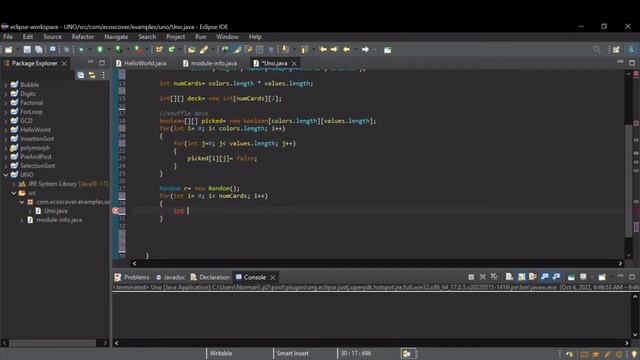
Task: Close the Uno.java editor tab
Action: (294, 63)
